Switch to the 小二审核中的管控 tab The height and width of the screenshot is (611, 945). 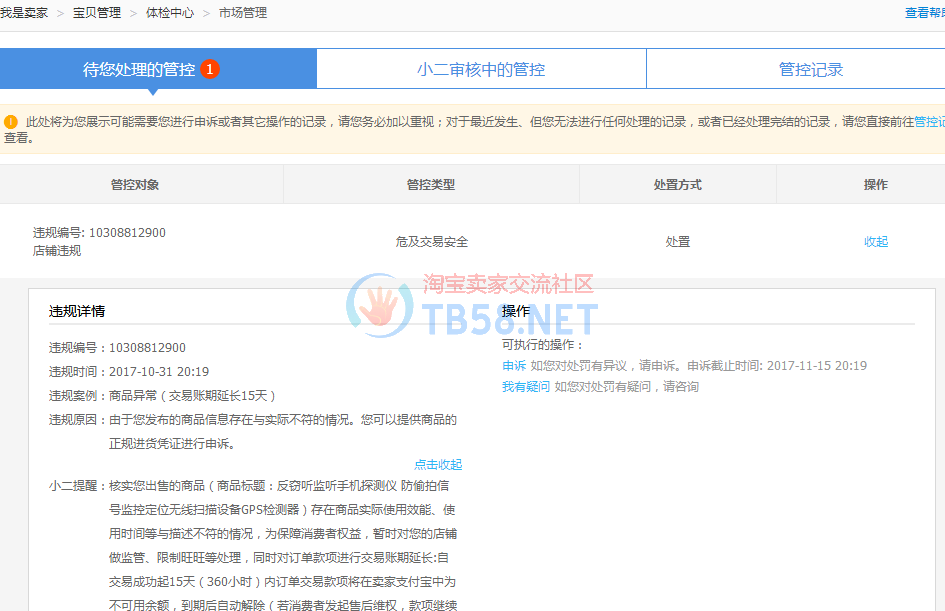pyautogui.click(x=481, y=70)
